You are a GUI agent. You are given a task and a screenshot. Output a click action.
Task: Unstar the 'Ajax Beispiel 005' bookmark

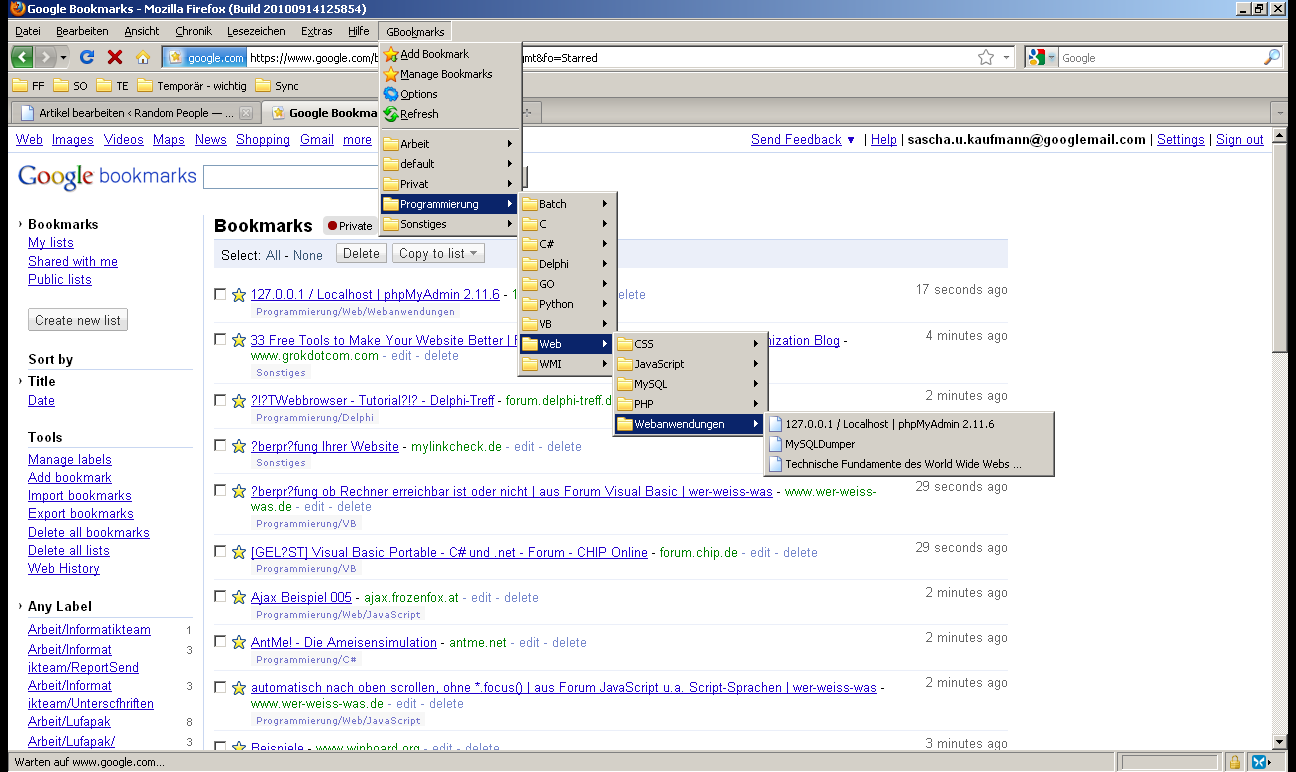[x=239, y=598]
